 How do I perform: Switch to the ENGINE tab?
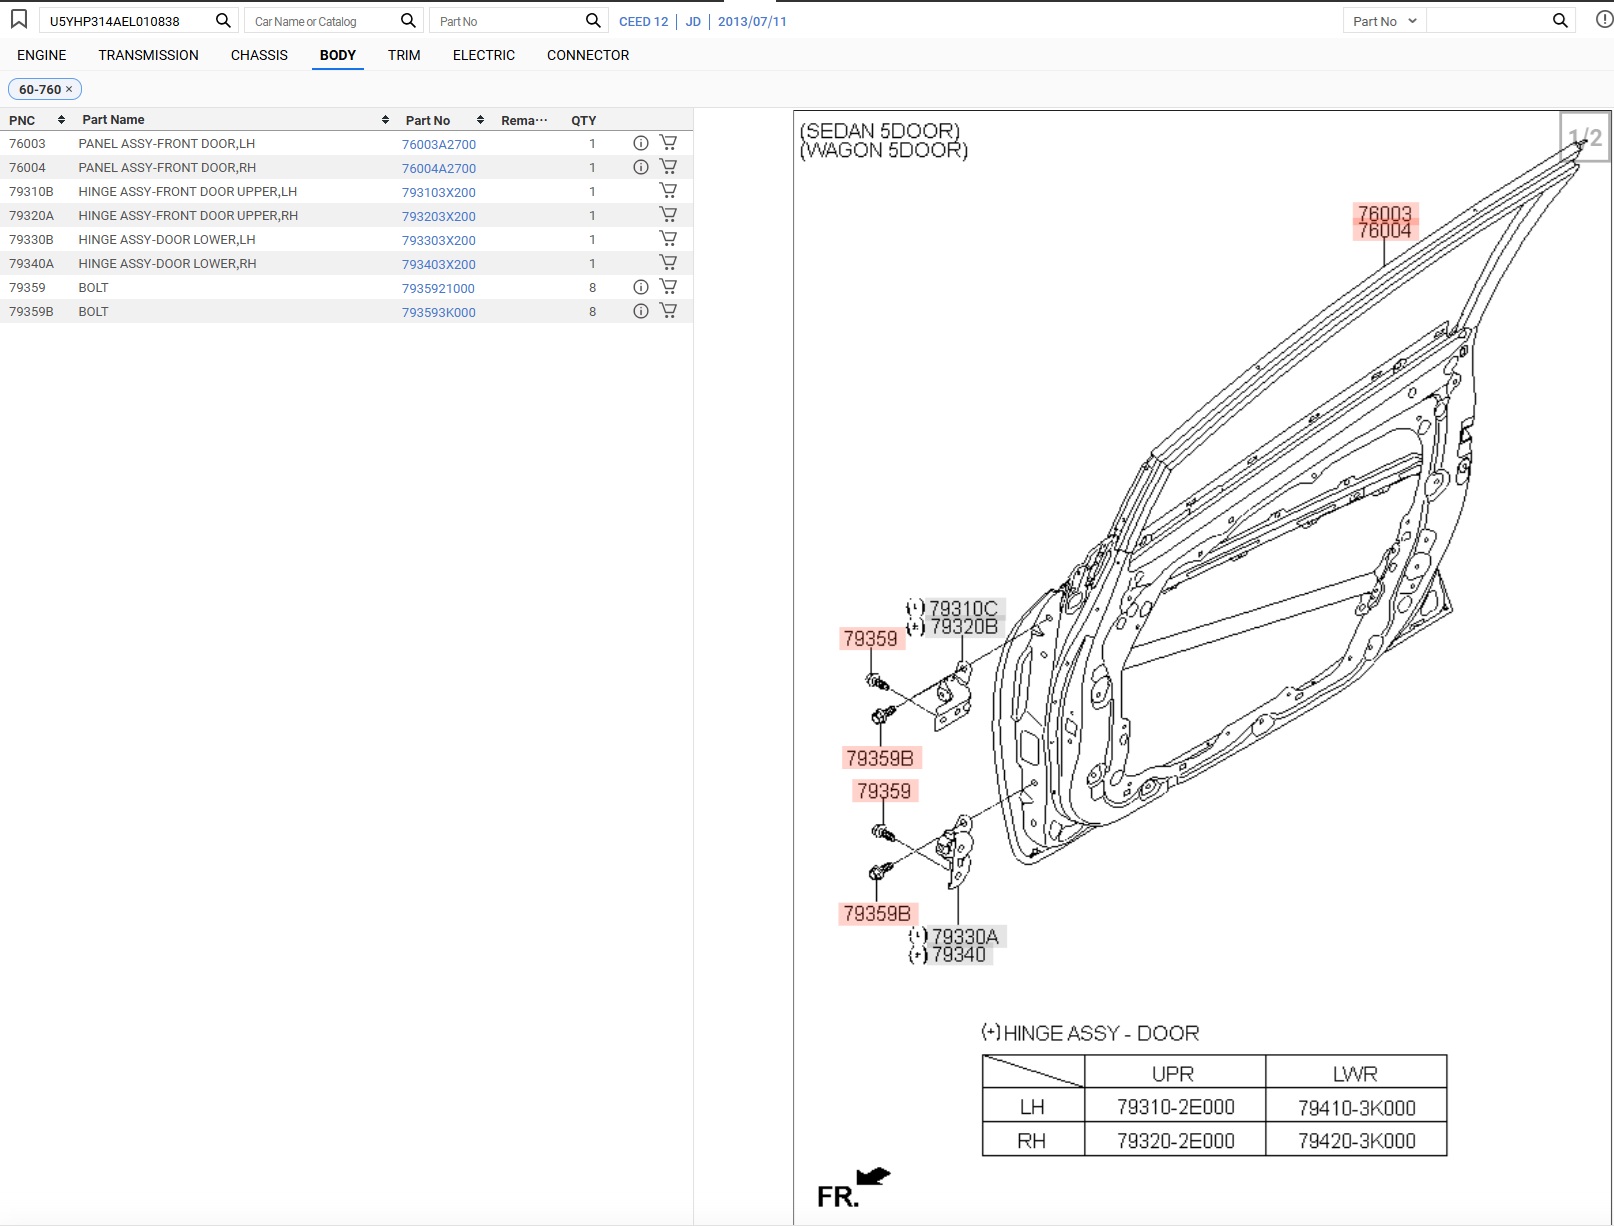(x=42, y=55)
